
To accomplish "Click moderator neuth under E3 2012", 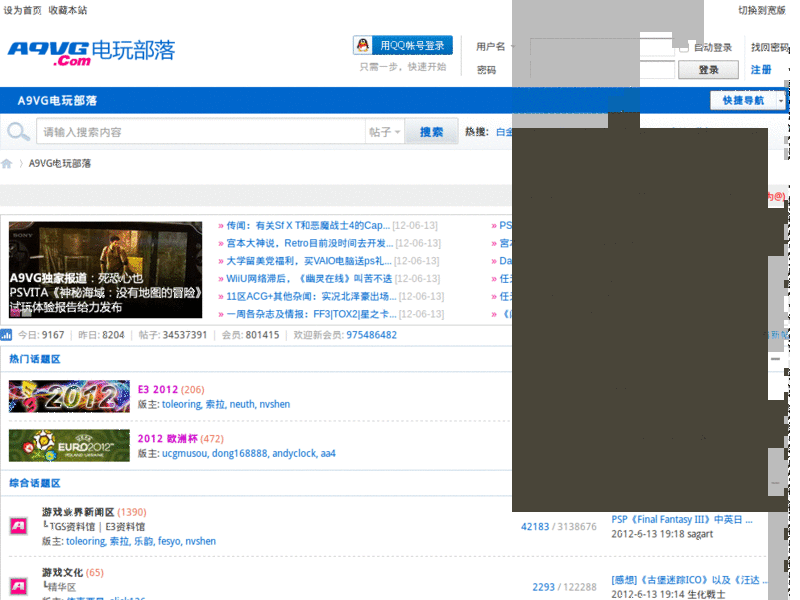I will click(242, 404).
